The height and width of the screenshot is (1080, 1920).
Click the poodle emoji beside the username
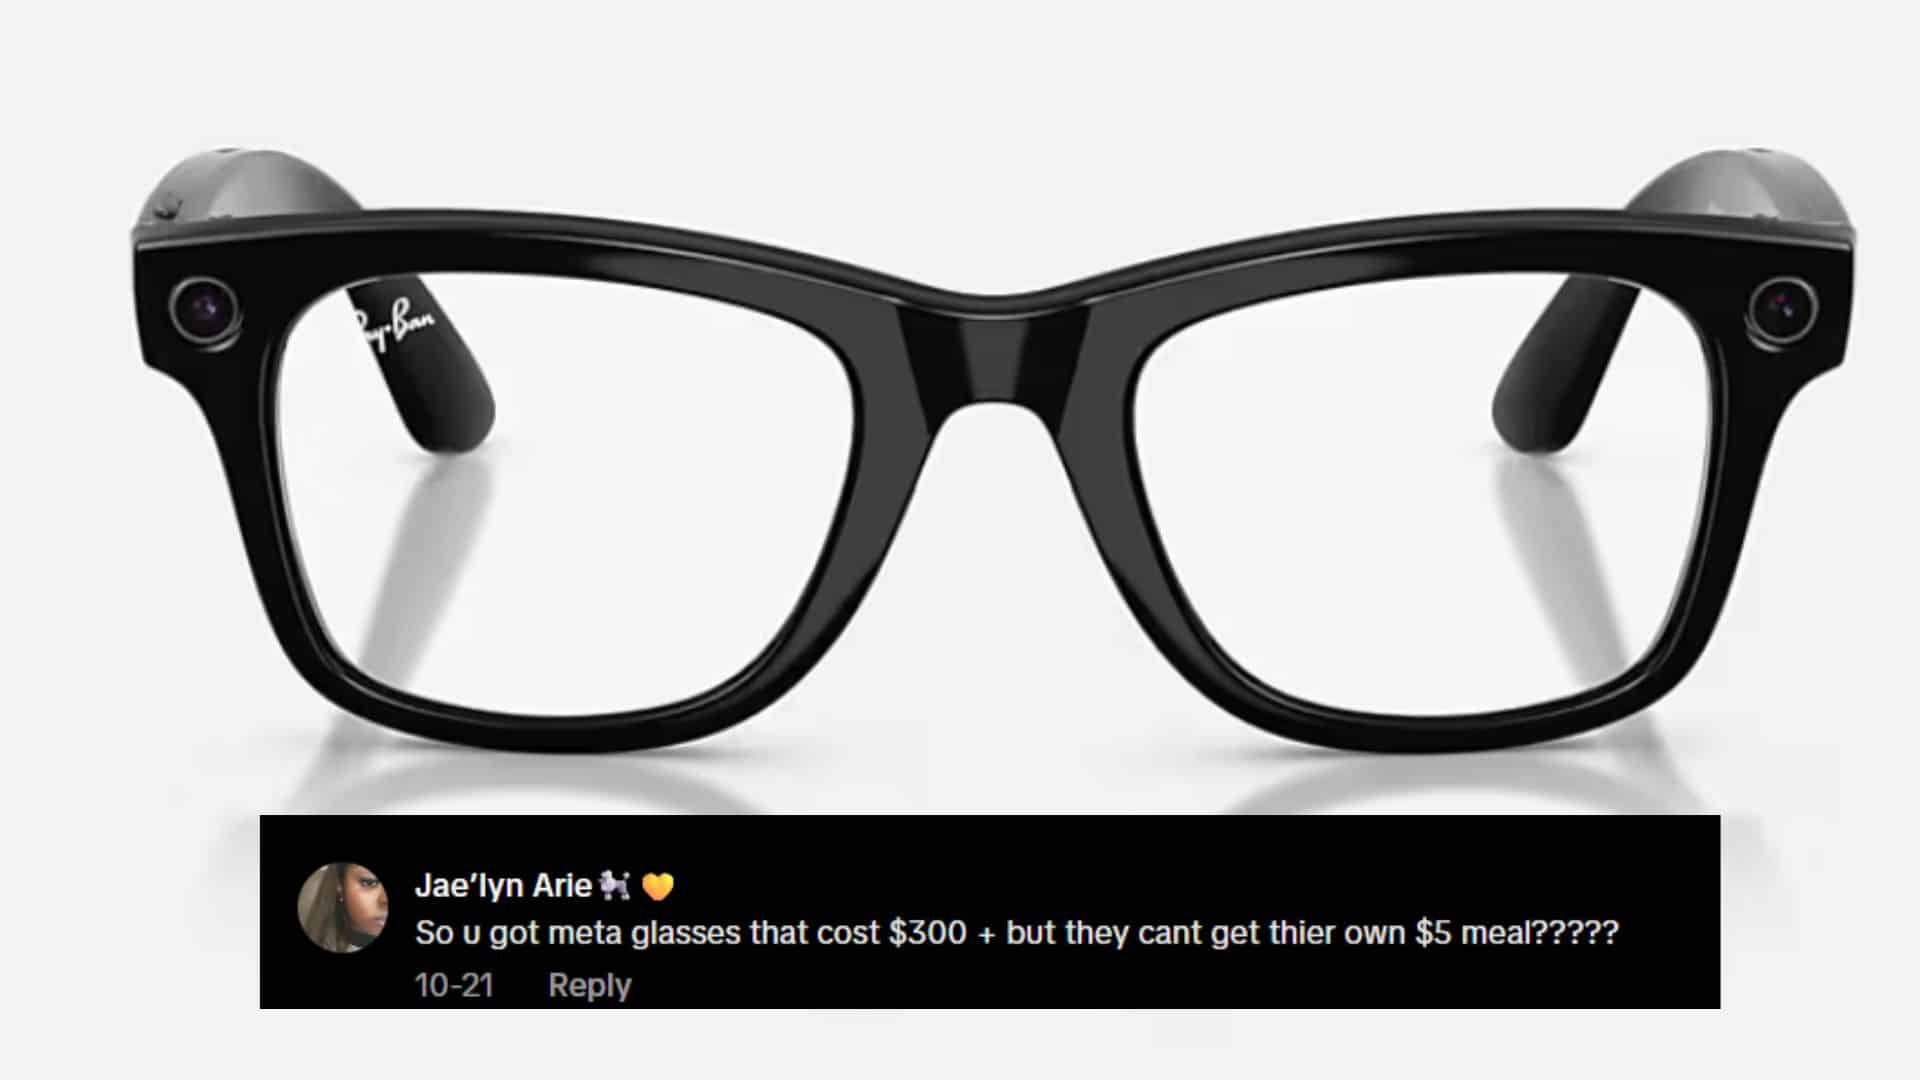click(614, 885)
